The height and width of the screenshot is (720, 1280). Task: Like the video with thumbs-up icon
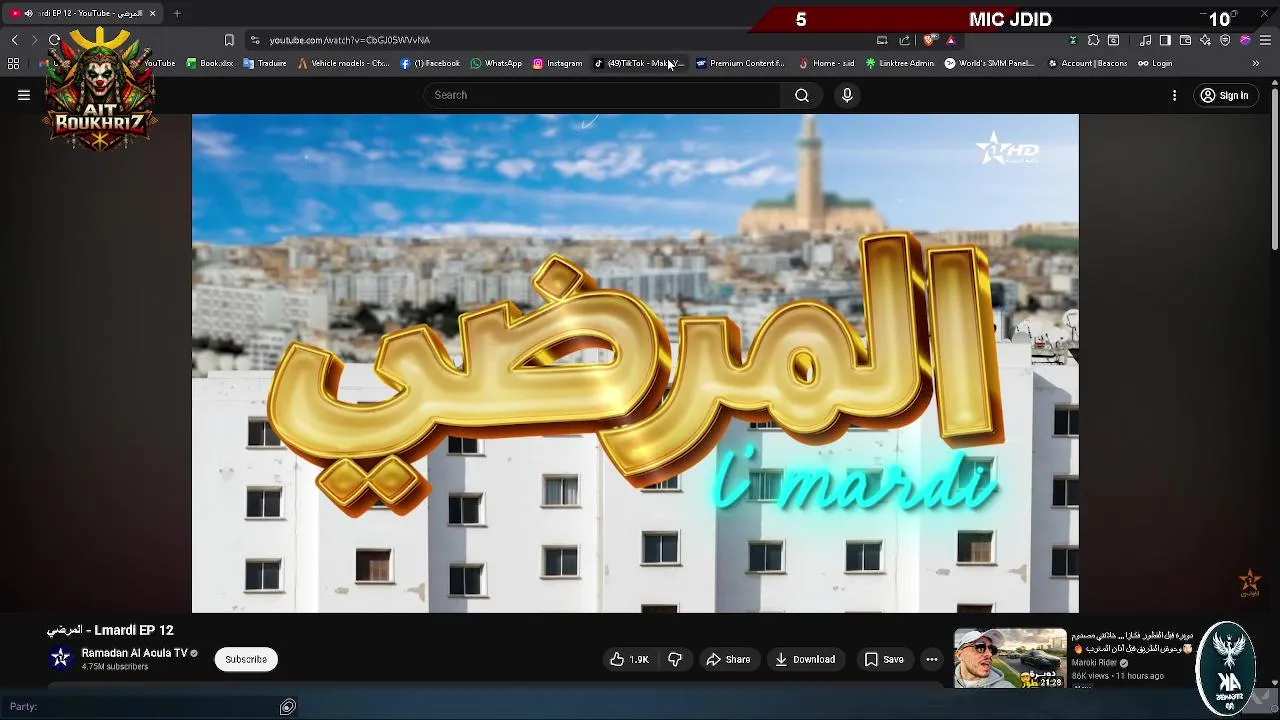pyautogui.click(x=629, y=659)
